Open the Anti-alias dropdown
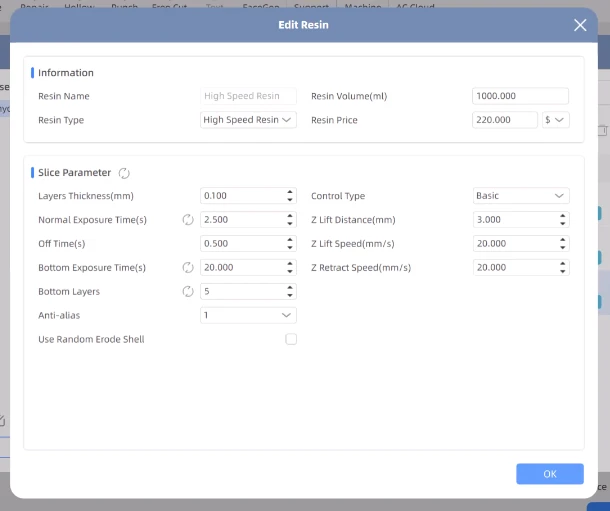The image size is (610, 511). click(x=248, y=315)
